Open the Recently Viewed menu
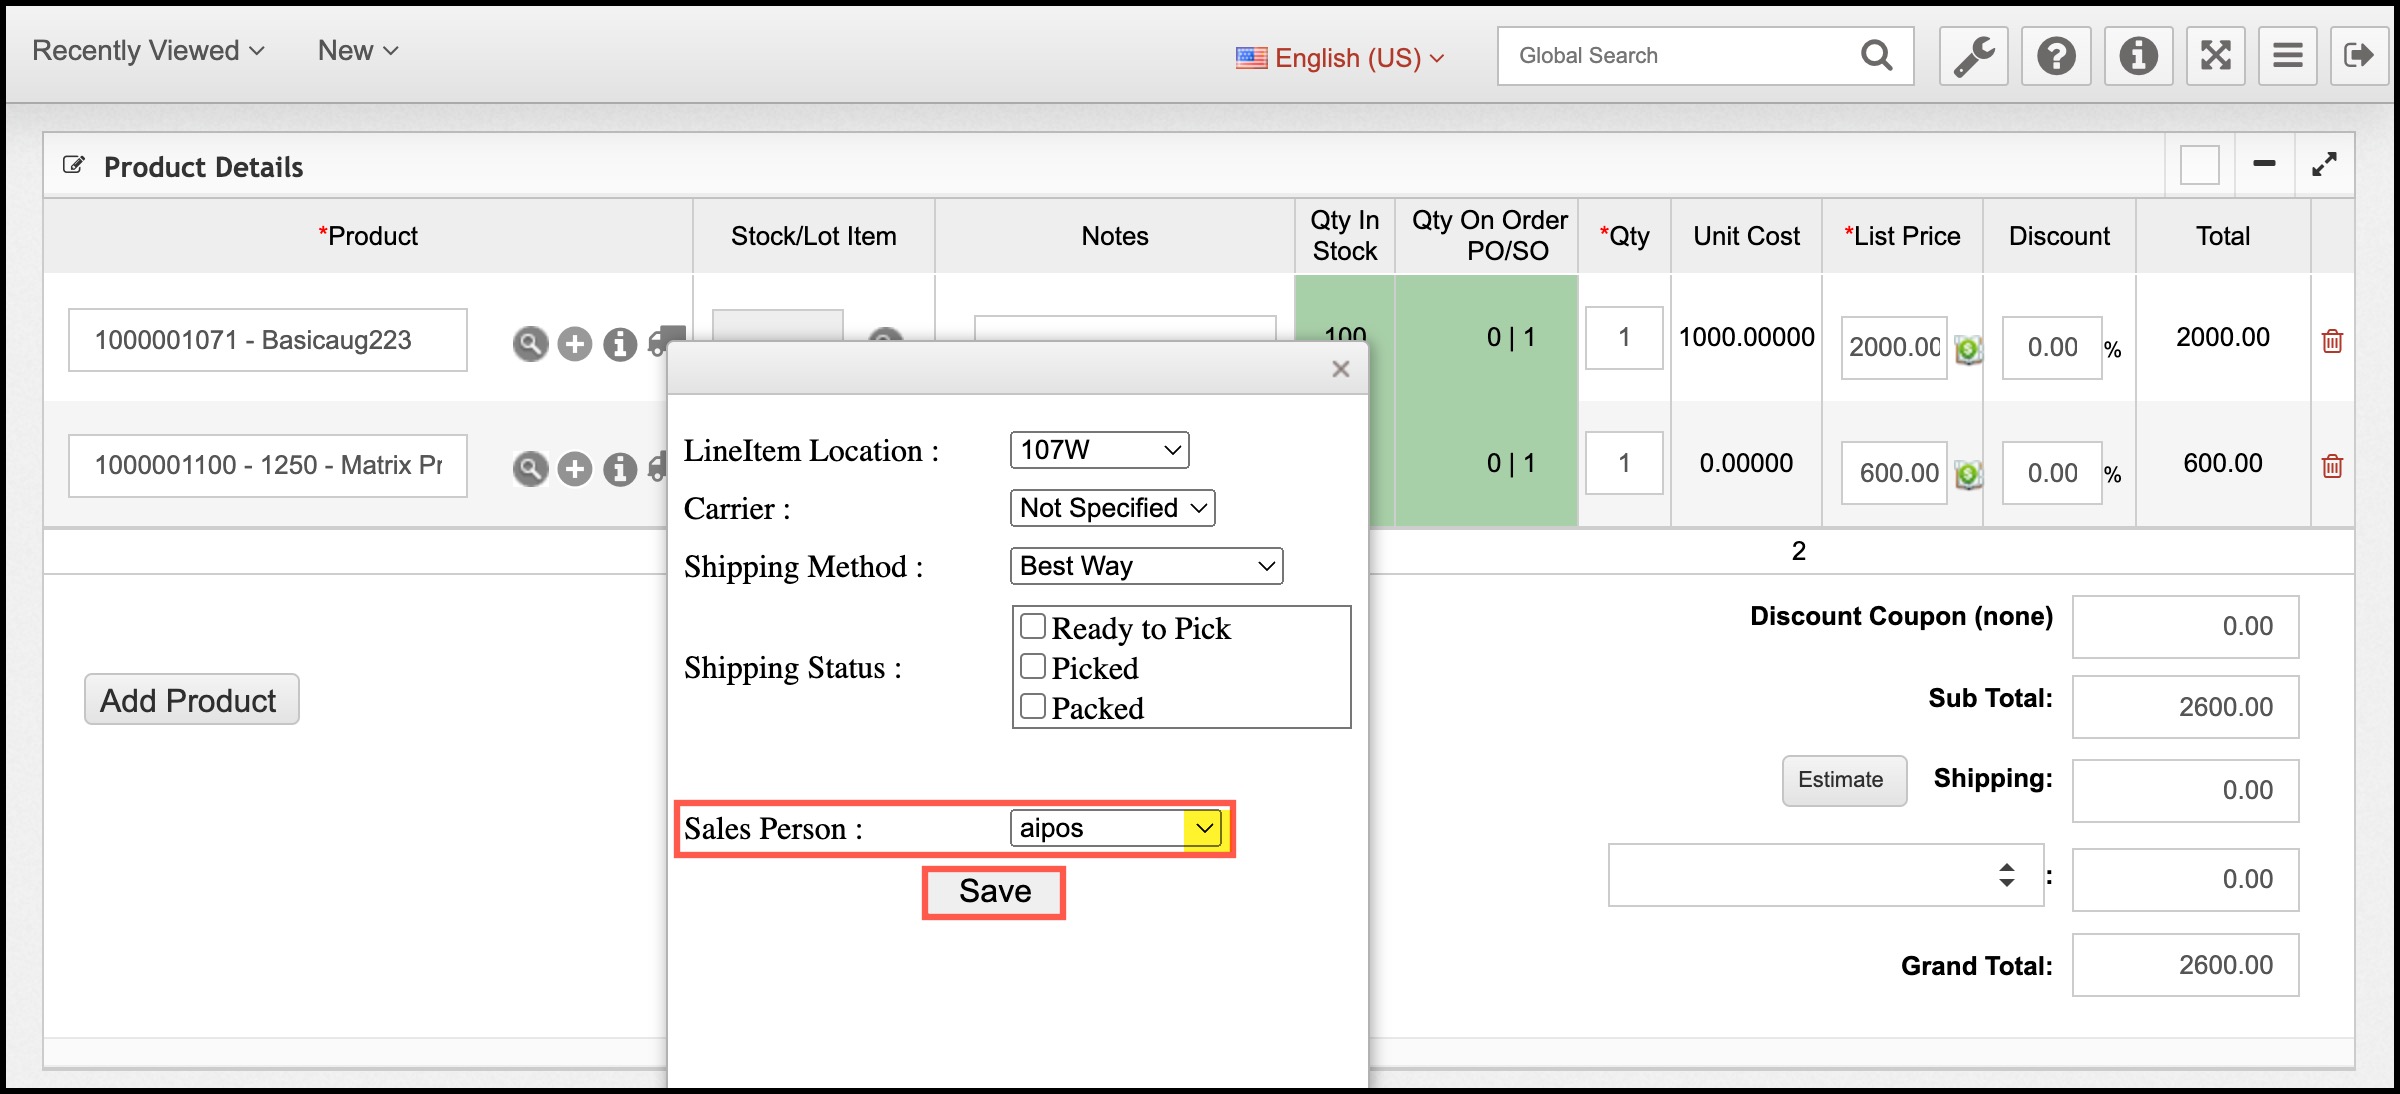 click(x=148, y=51)
